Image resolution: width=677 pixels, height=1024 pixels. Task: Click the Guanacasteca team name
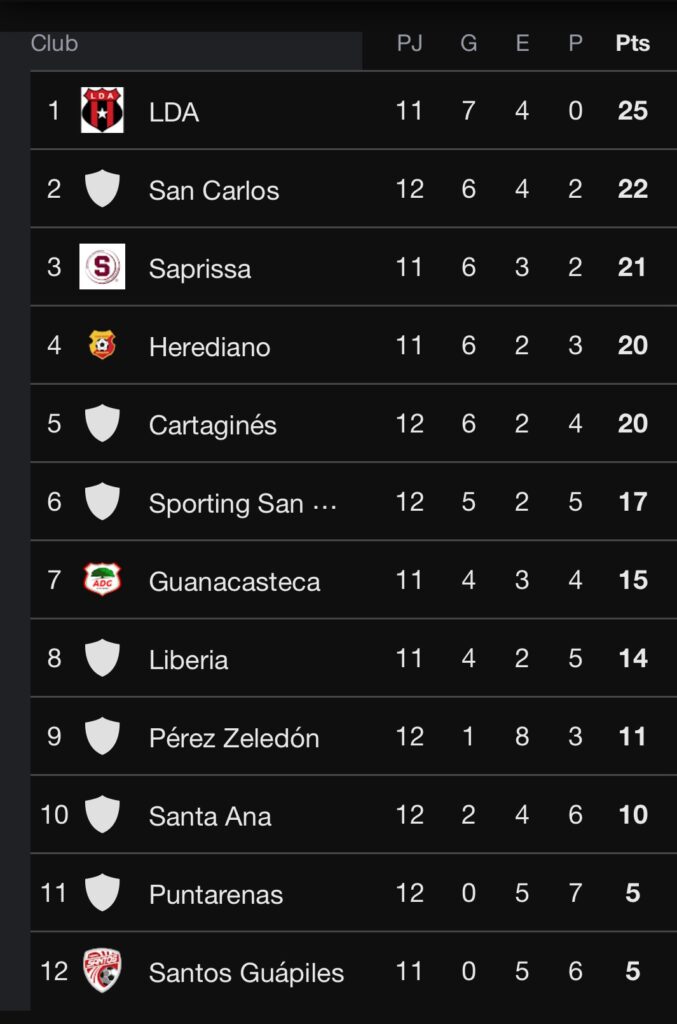point(234,581)
